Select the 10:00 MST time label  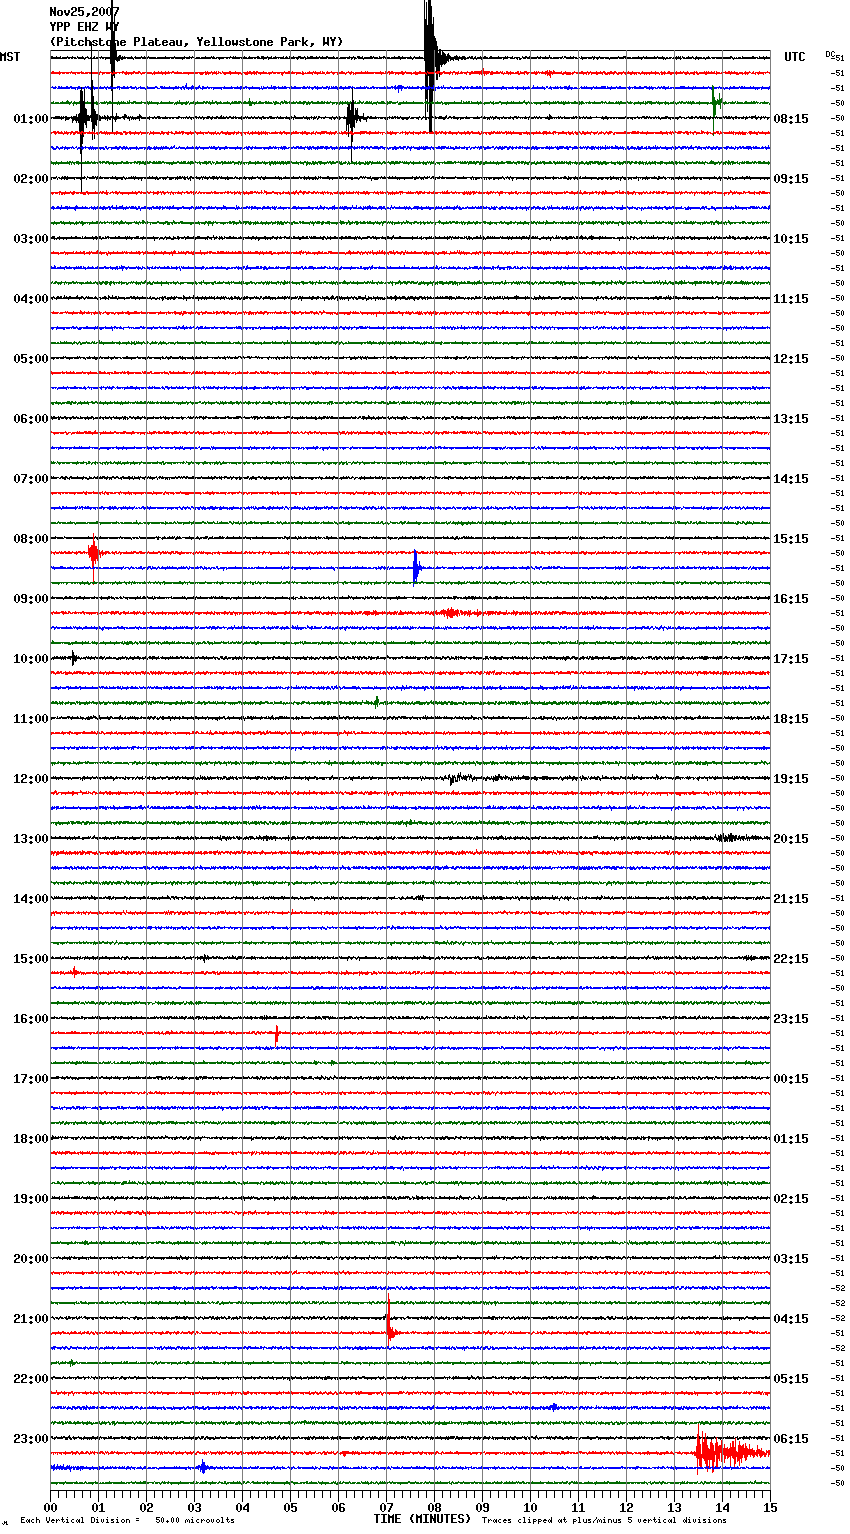pyautogui.click(x=31, y=659)
